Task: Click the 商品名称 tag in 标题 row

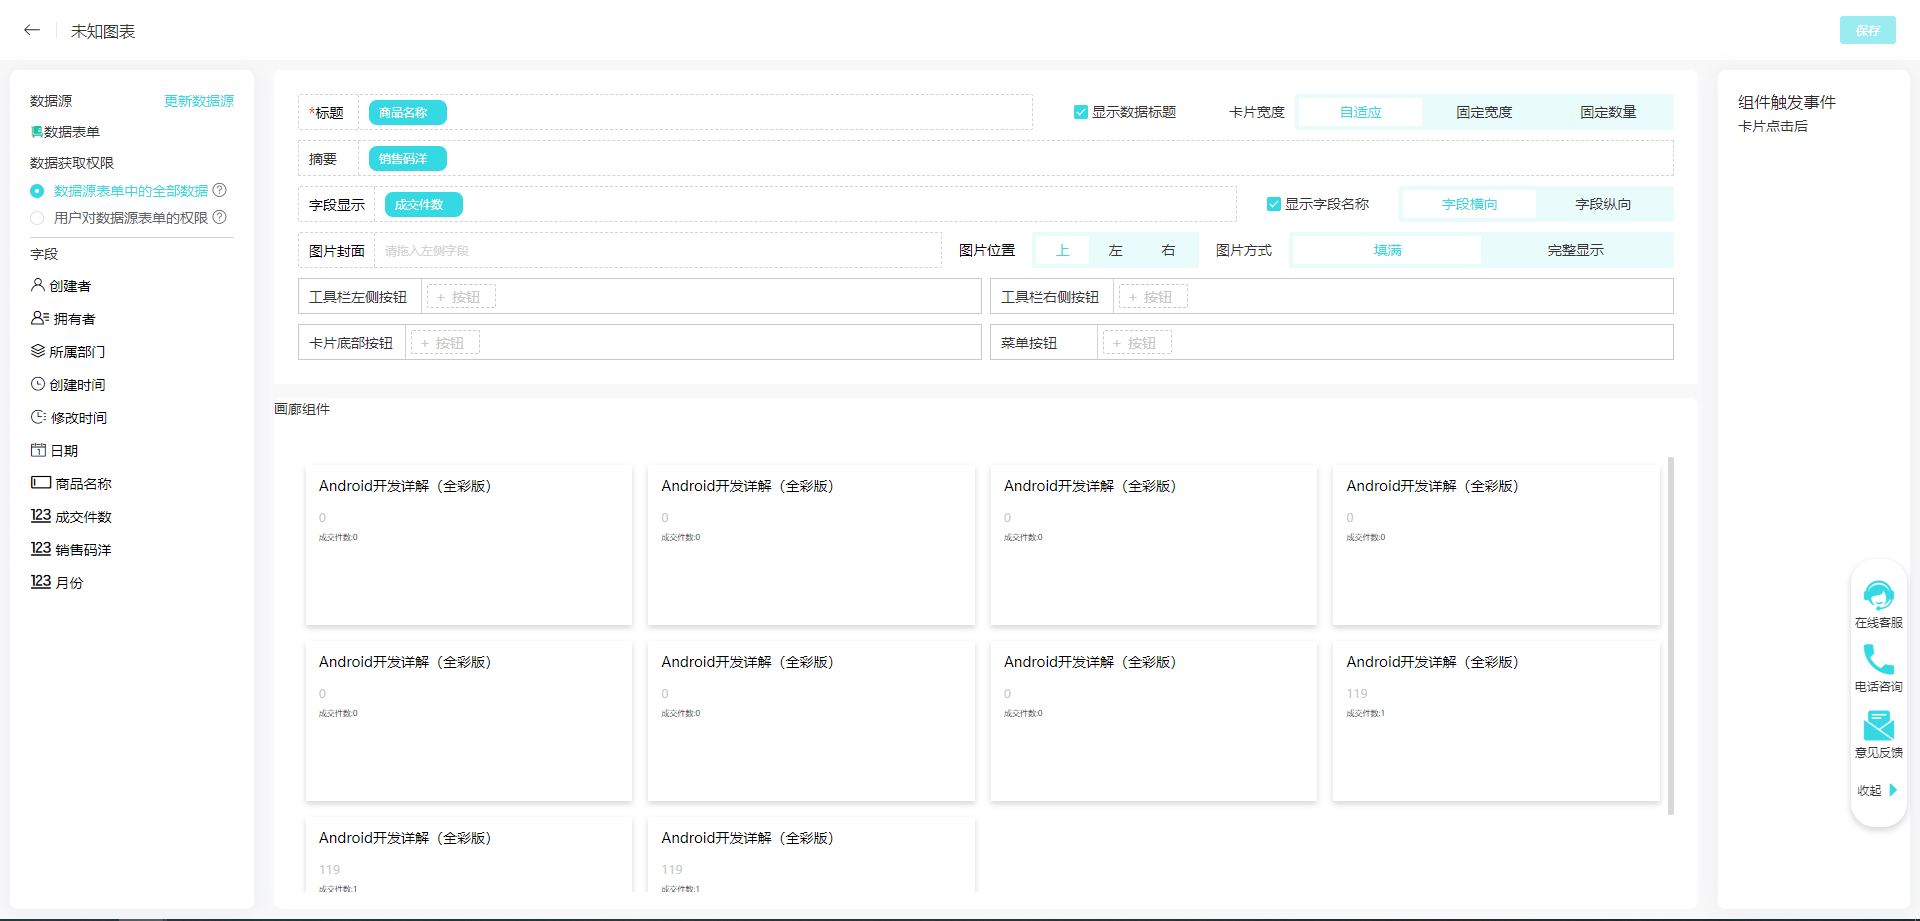Action: click(407, 113)
